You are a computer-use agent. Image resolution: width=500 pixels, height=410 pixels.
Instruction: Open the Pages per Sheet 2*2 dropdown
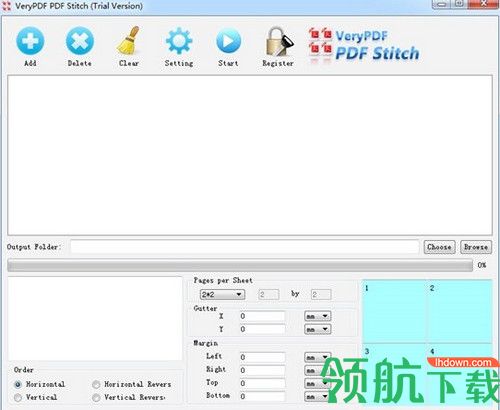(x=222, y=294)
